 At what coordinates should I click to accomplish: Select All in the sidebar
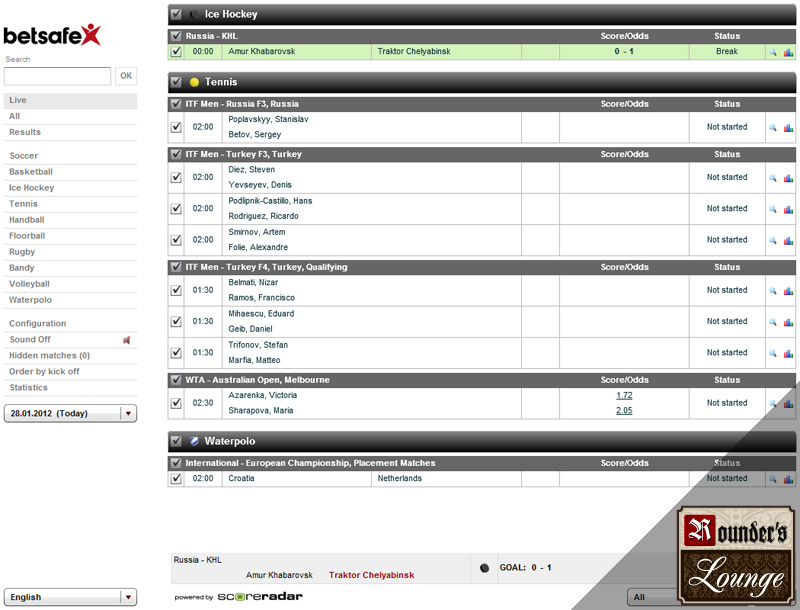[70, 116]
